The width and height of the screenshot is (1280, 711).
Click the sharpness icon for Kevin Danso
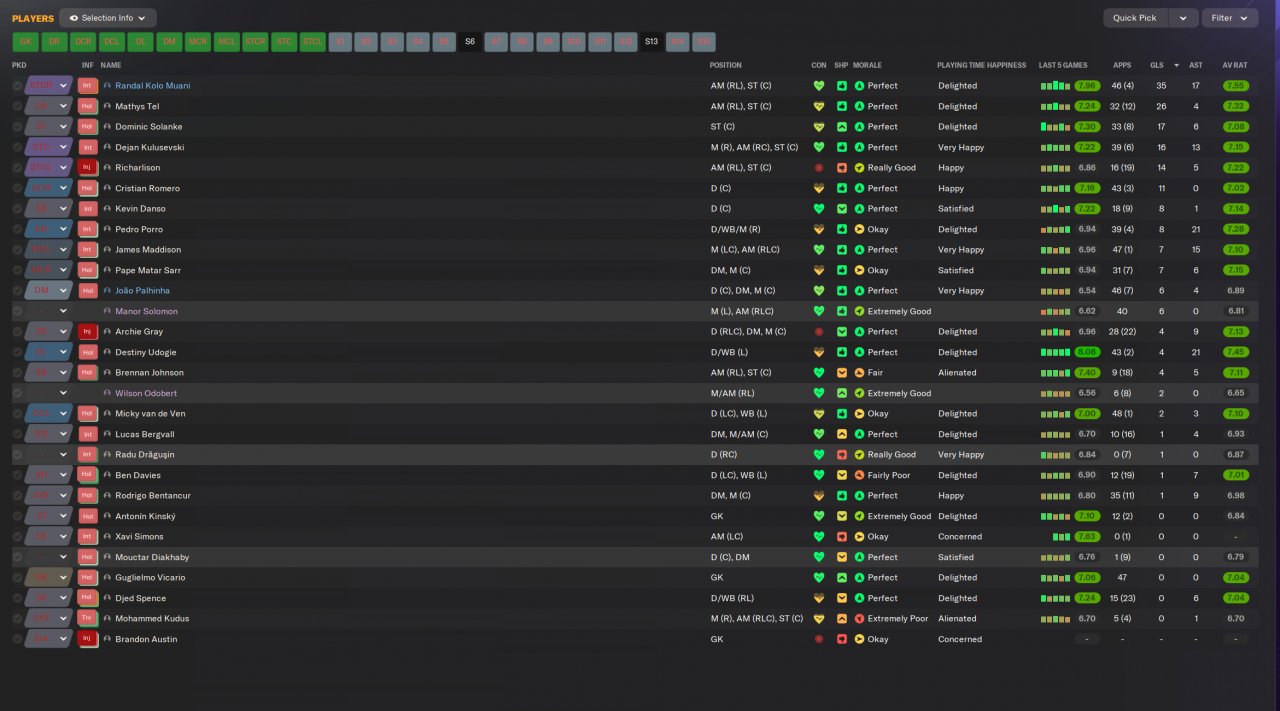842,209
